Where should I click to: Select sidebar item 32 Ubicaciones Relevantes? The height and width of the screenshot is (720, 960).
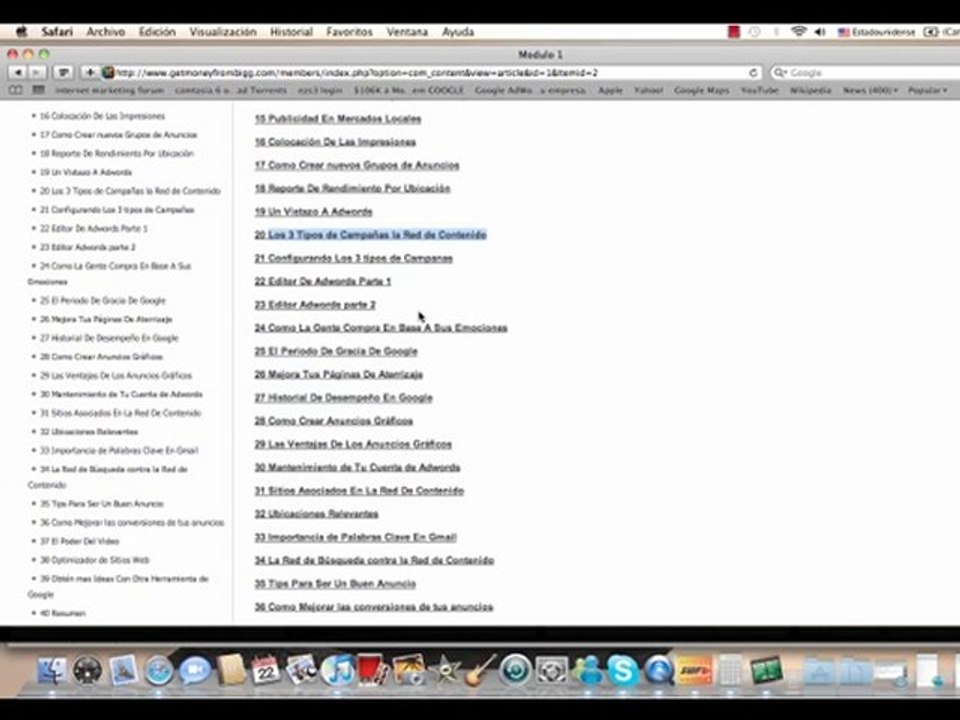point(89,432)
